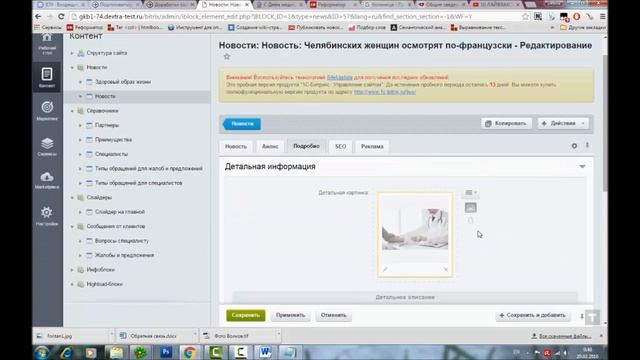Screen dimensions: 640x360
Task: Click the pin icon beside tab settings
Action: (587, 145)
